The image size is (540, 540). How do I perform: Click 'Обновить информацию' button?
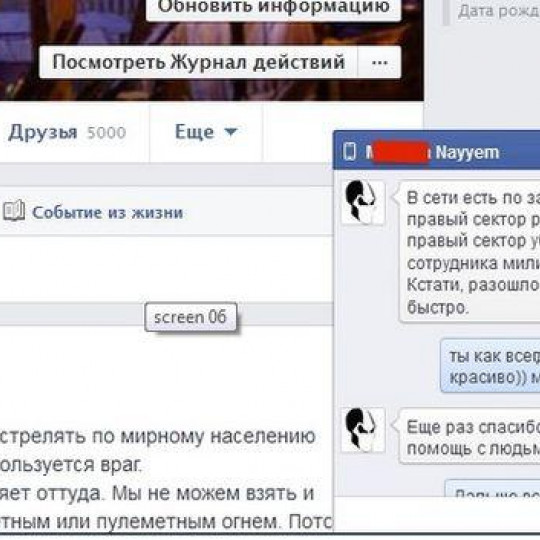[273, 8]
